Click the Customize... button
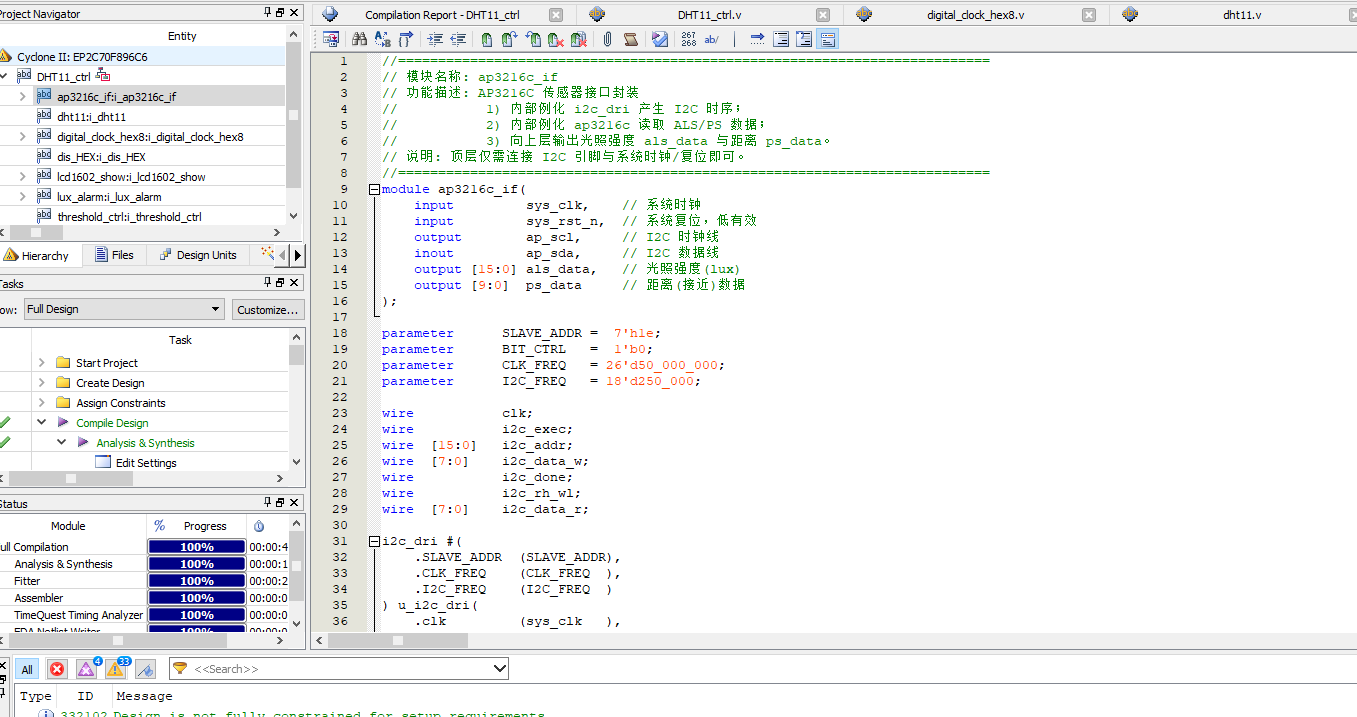This screenshot has height=717, width=1357. [268, 309]
